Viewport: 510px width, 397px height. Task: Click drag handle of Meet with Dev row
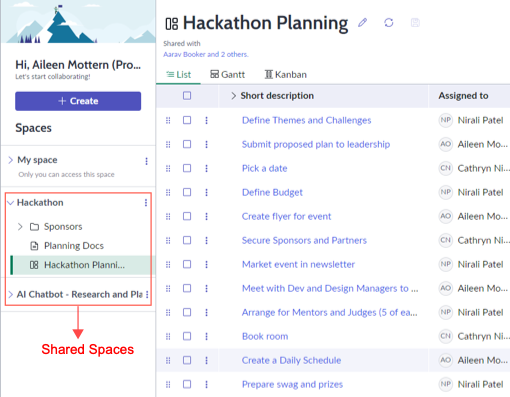168,288
